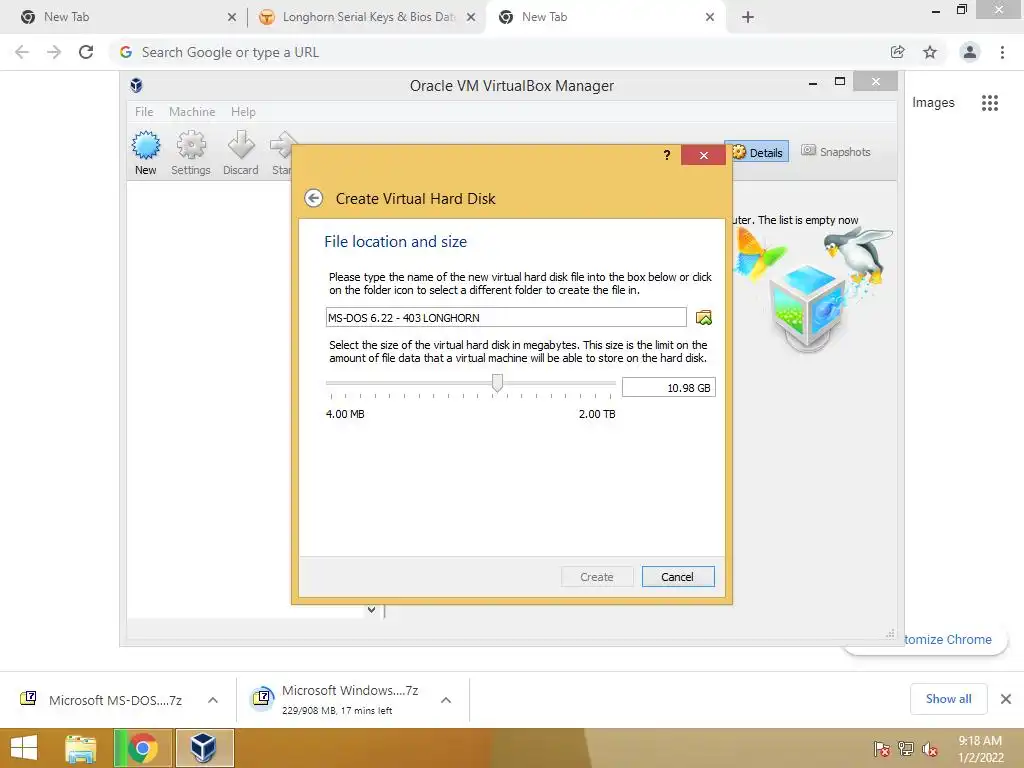Open the File menu in VirtualBox
The height and width of the screenshot is (768, 1024).
[x=144, y=112]
